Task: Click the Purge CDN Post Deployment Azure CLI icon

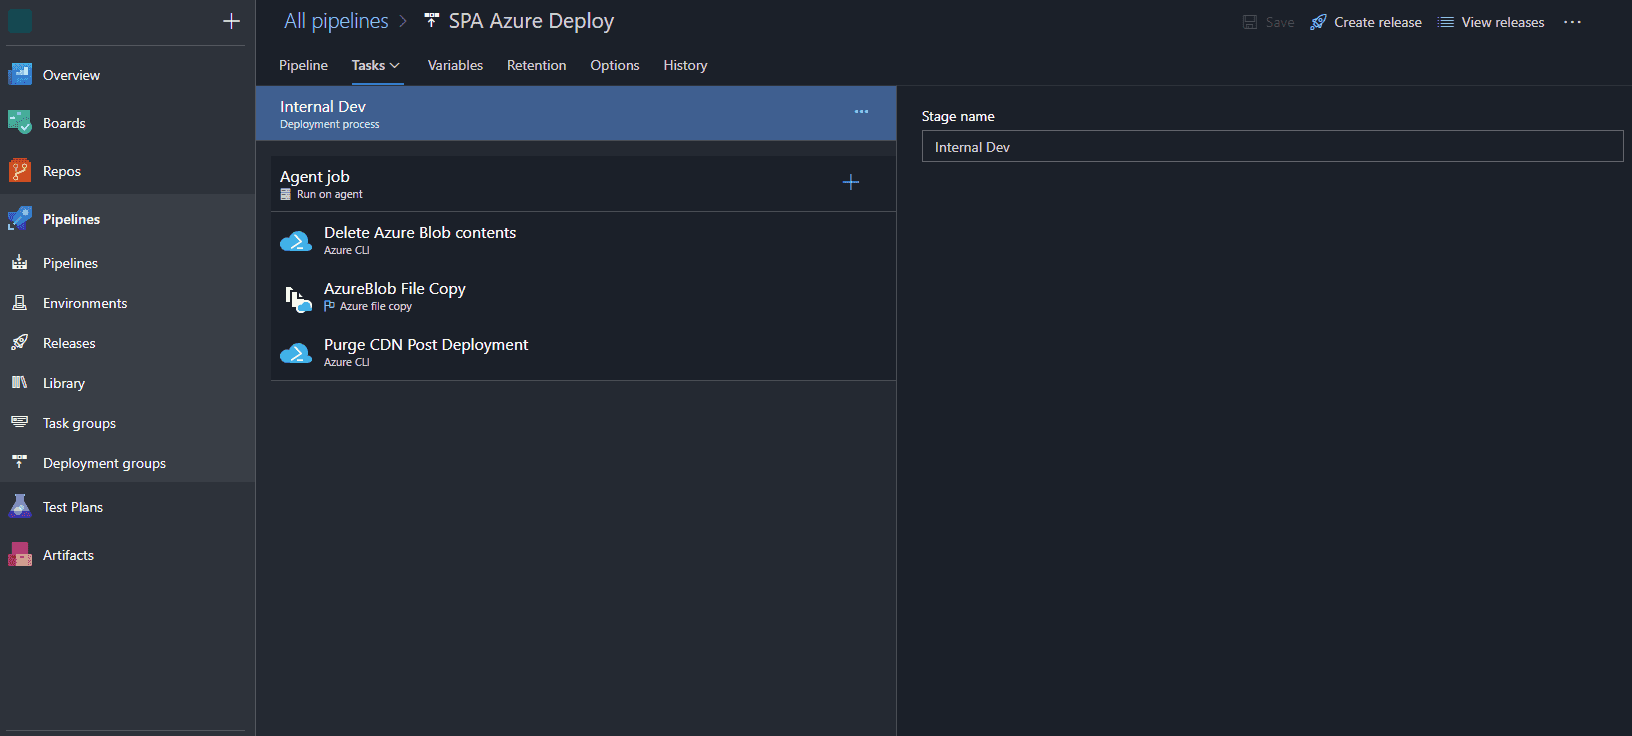Action: pos(296,353)
